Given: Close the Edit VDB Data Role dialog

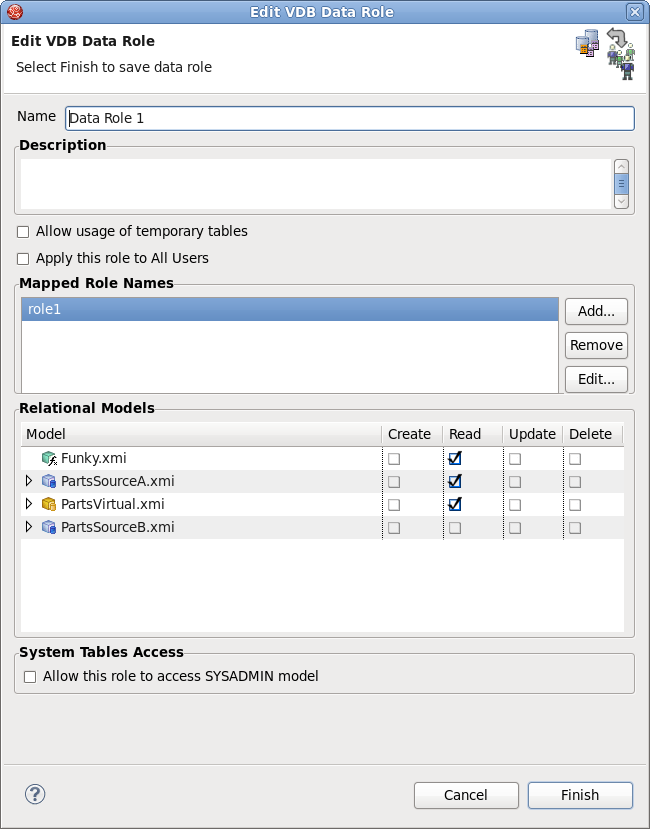Looking at the screenshot, I should (x=634, y=12).
